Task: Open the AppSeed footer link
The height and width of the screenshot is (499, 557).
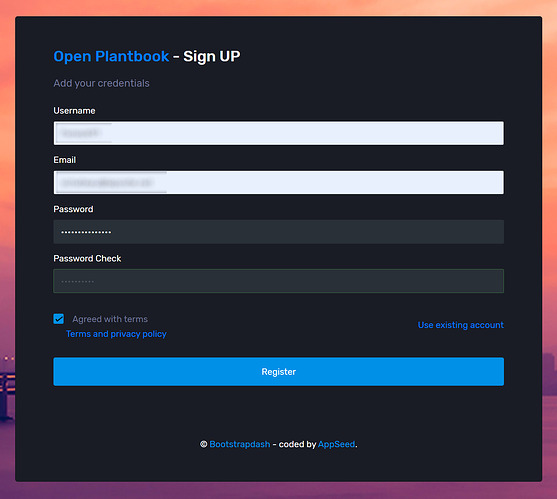Action: (x=336, y=444)
